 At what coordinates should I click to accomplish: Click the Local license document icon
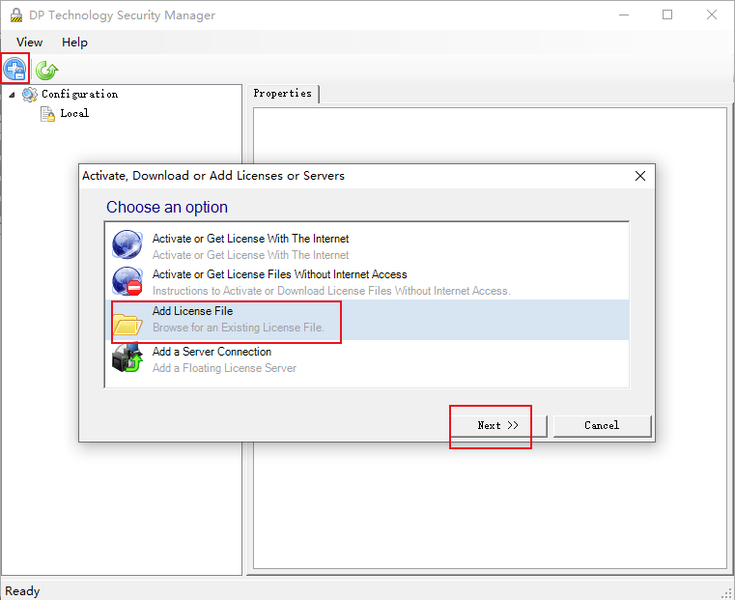pos(47,114)
